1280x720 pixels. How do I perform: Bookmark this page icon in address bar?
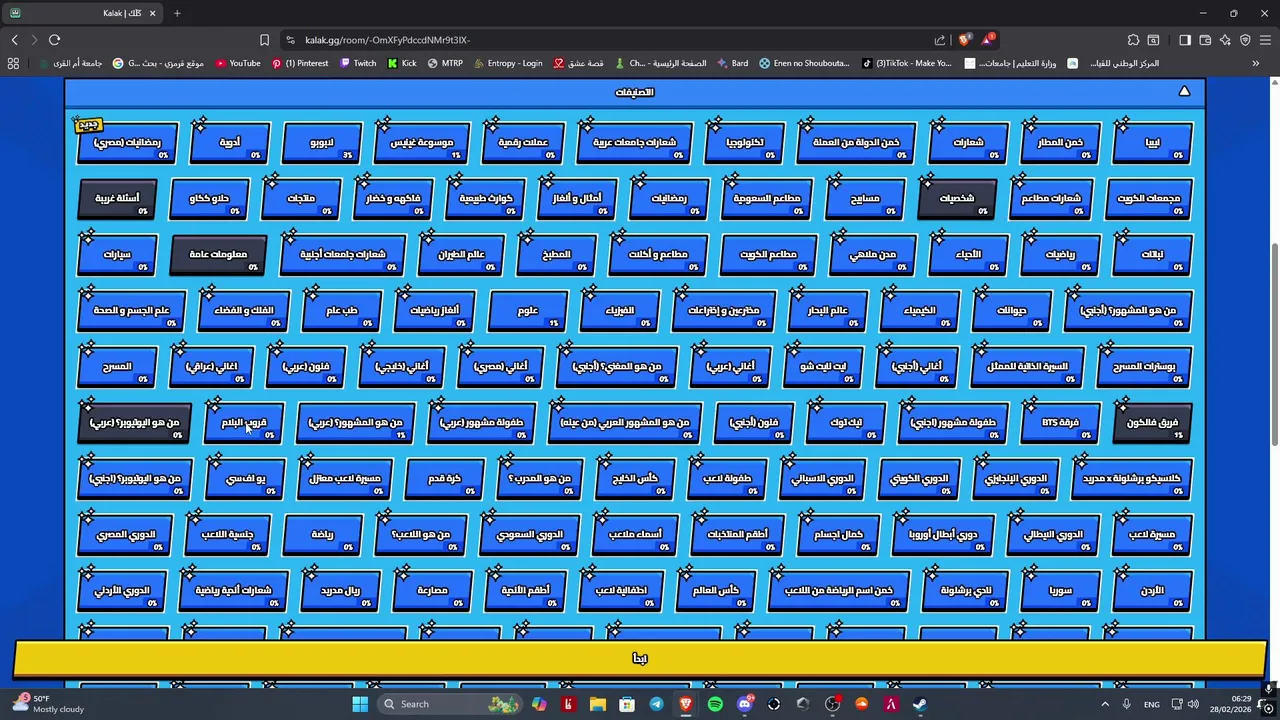(x=264, y=40)
